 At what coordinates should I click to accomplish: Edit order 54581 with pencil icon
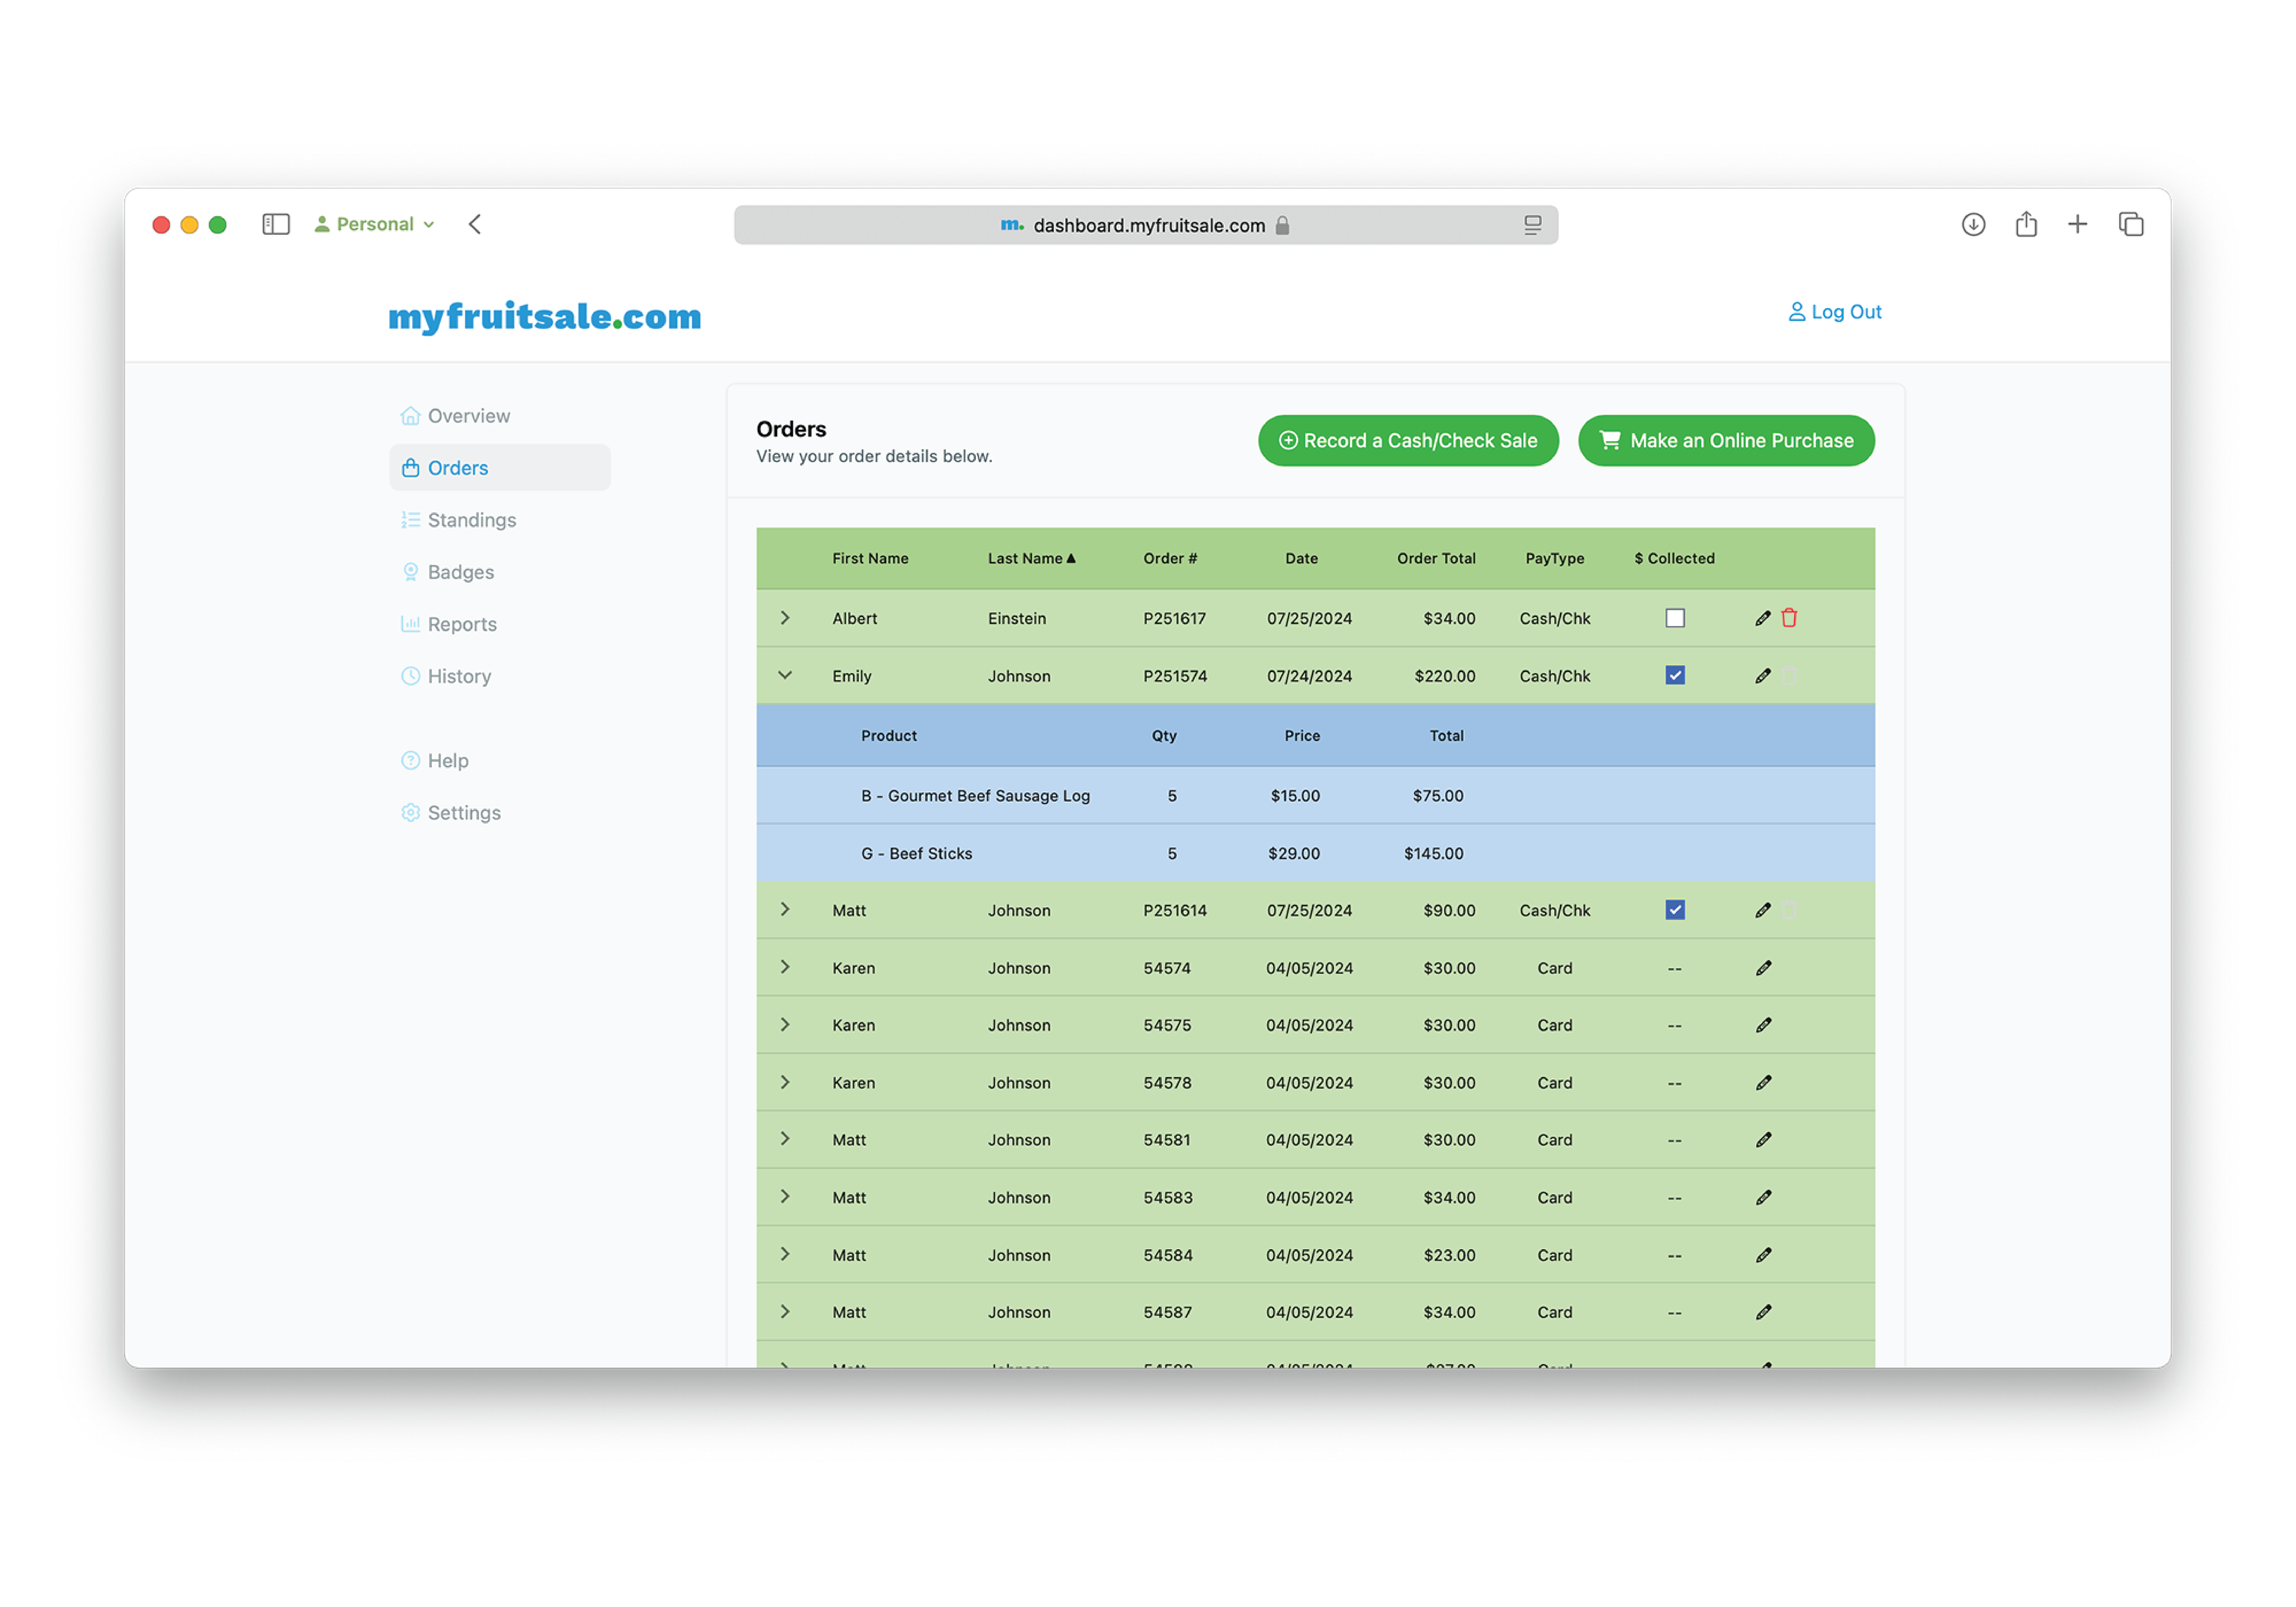[x=1763, y=1139]
